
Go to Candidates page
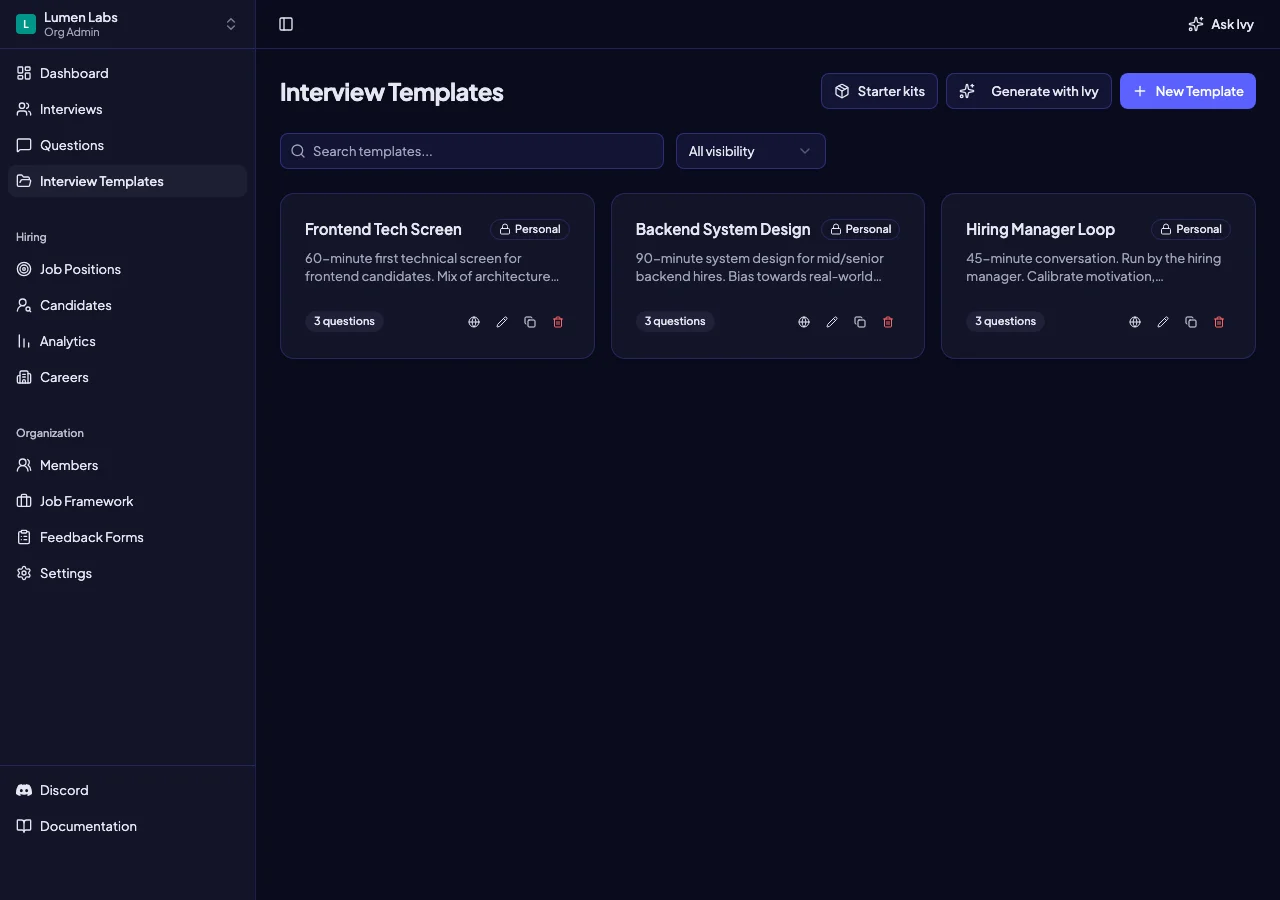tap(127, 305)
